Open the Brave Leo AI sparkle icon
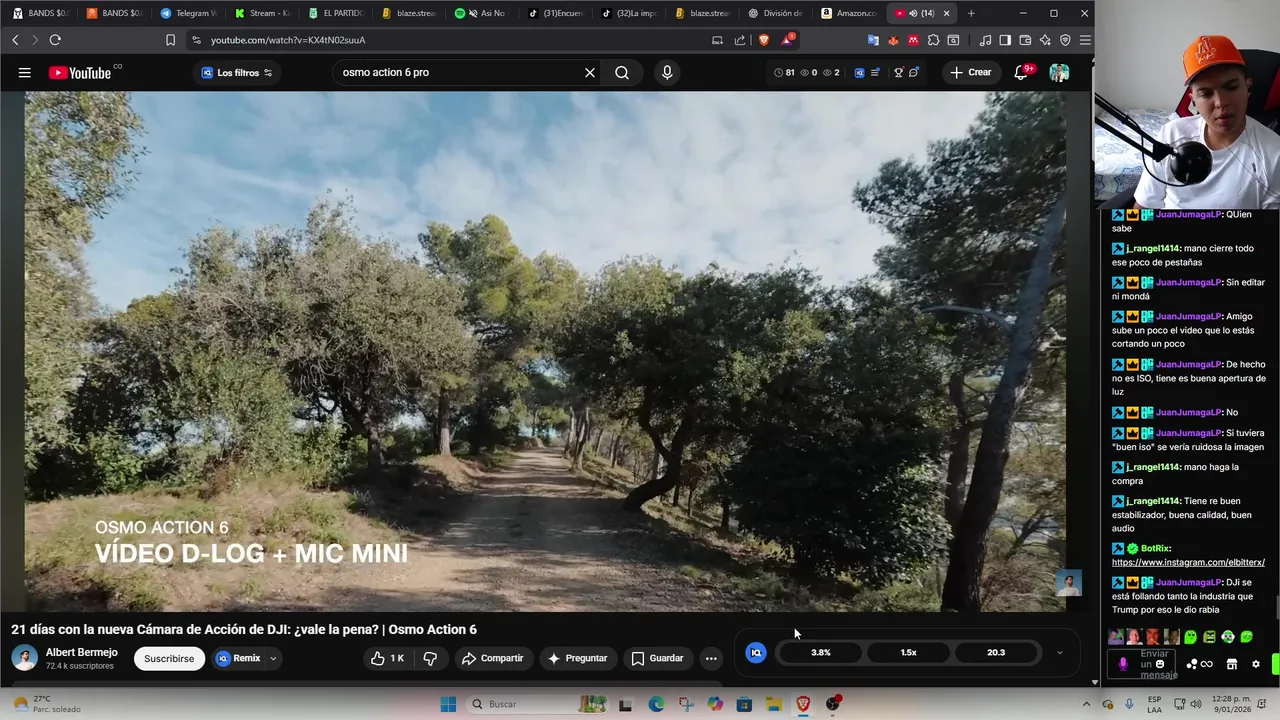This screenshot has width=1280, height=720. 1045,40
